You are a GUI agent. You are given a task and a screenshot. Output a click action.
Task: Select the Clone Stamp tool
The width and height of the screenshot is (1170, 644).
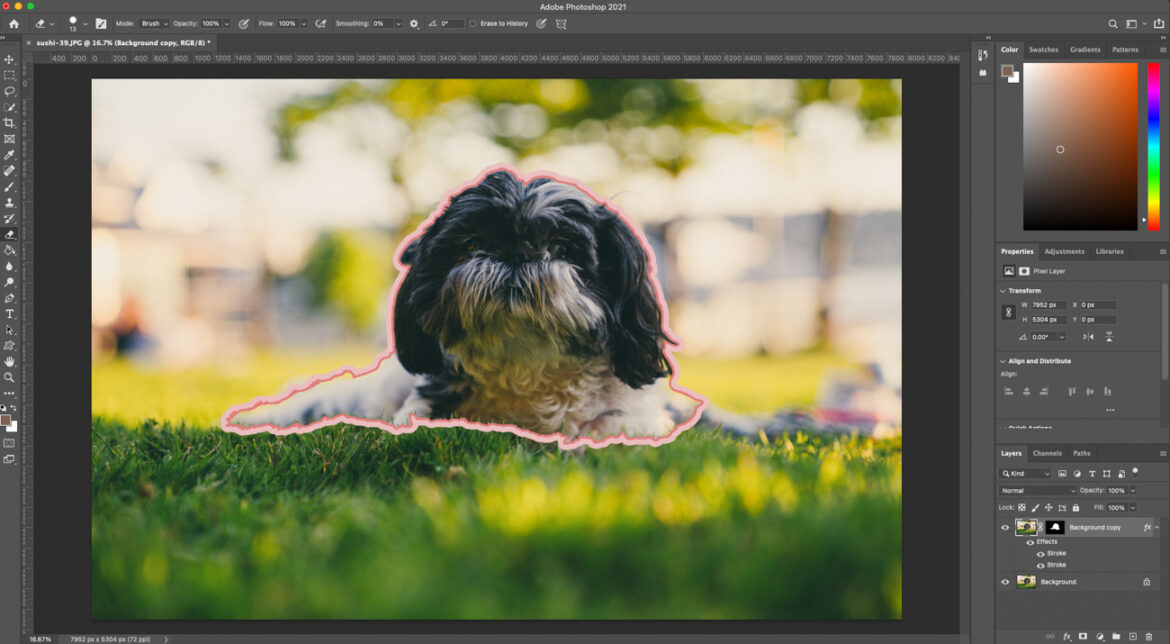10,204
